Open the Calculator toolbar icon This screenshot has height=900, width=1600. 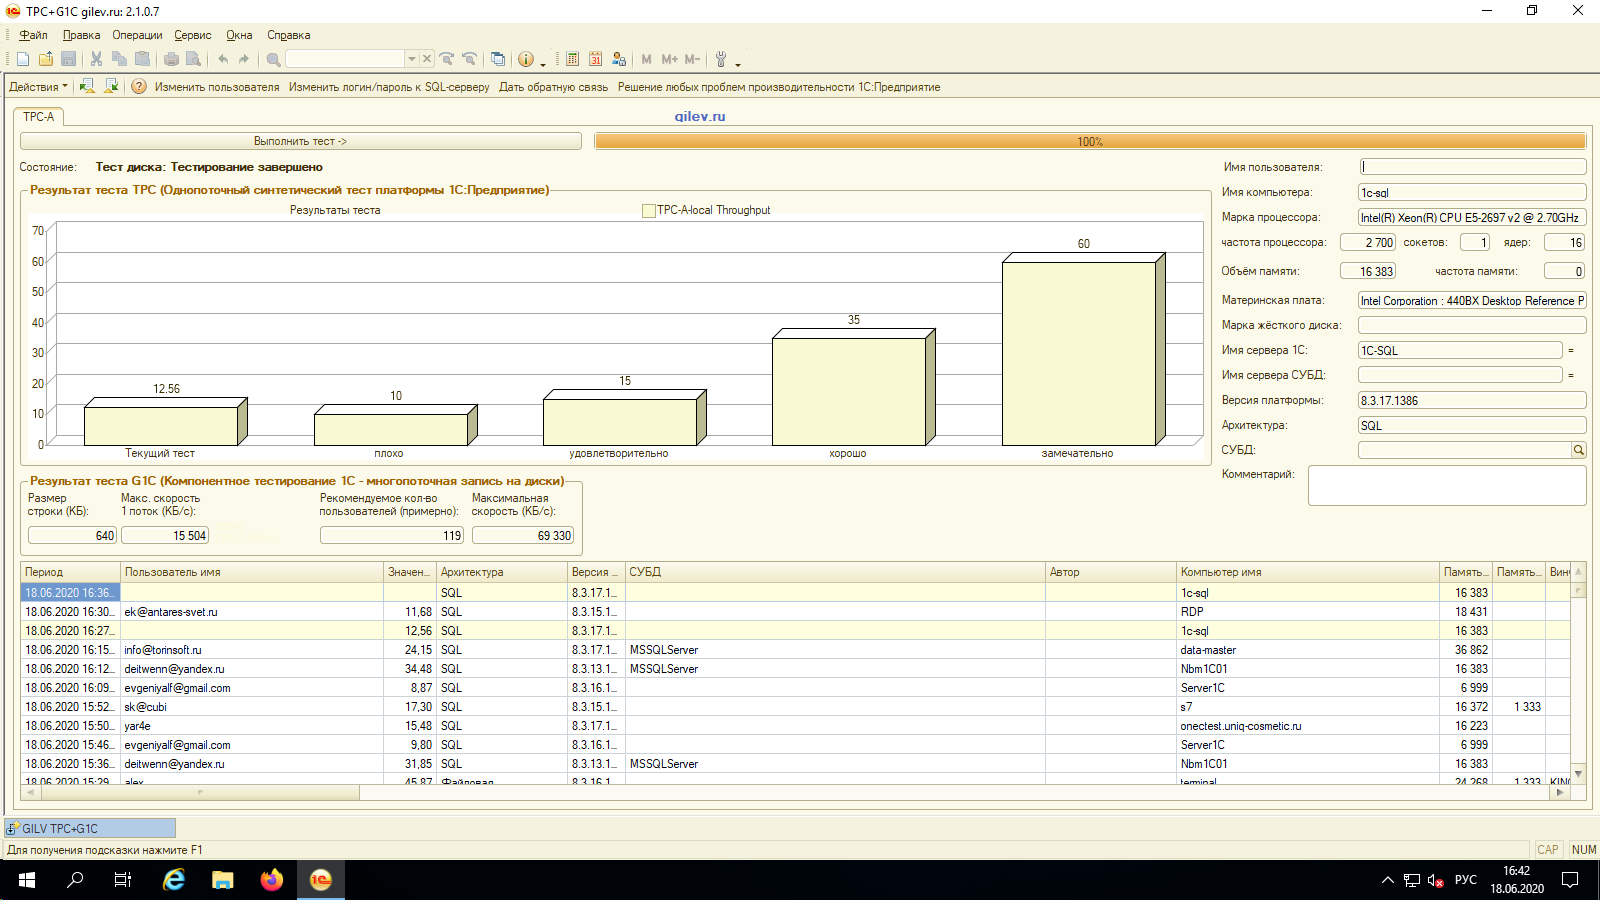(x=572, y=59)
